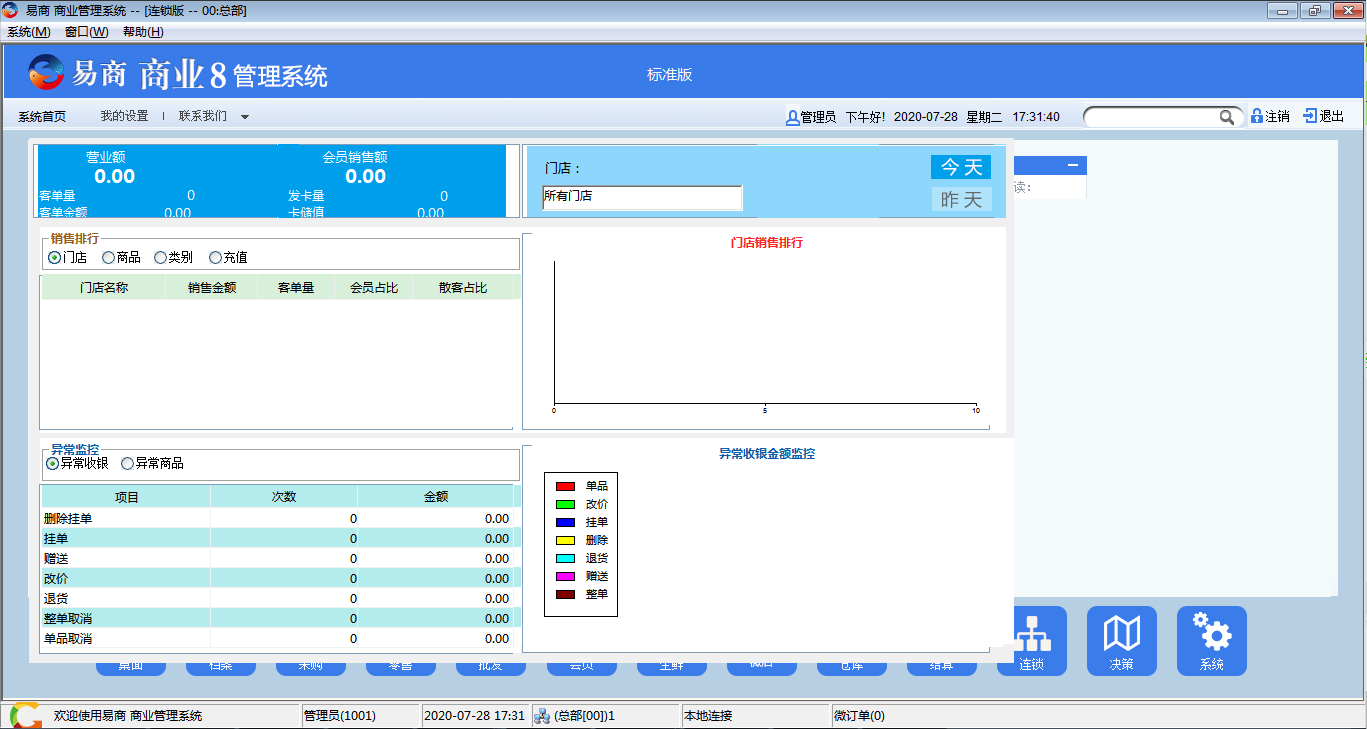Click the 散客占比 column header
Screen dimensions: 1367x729
(463, 288)
